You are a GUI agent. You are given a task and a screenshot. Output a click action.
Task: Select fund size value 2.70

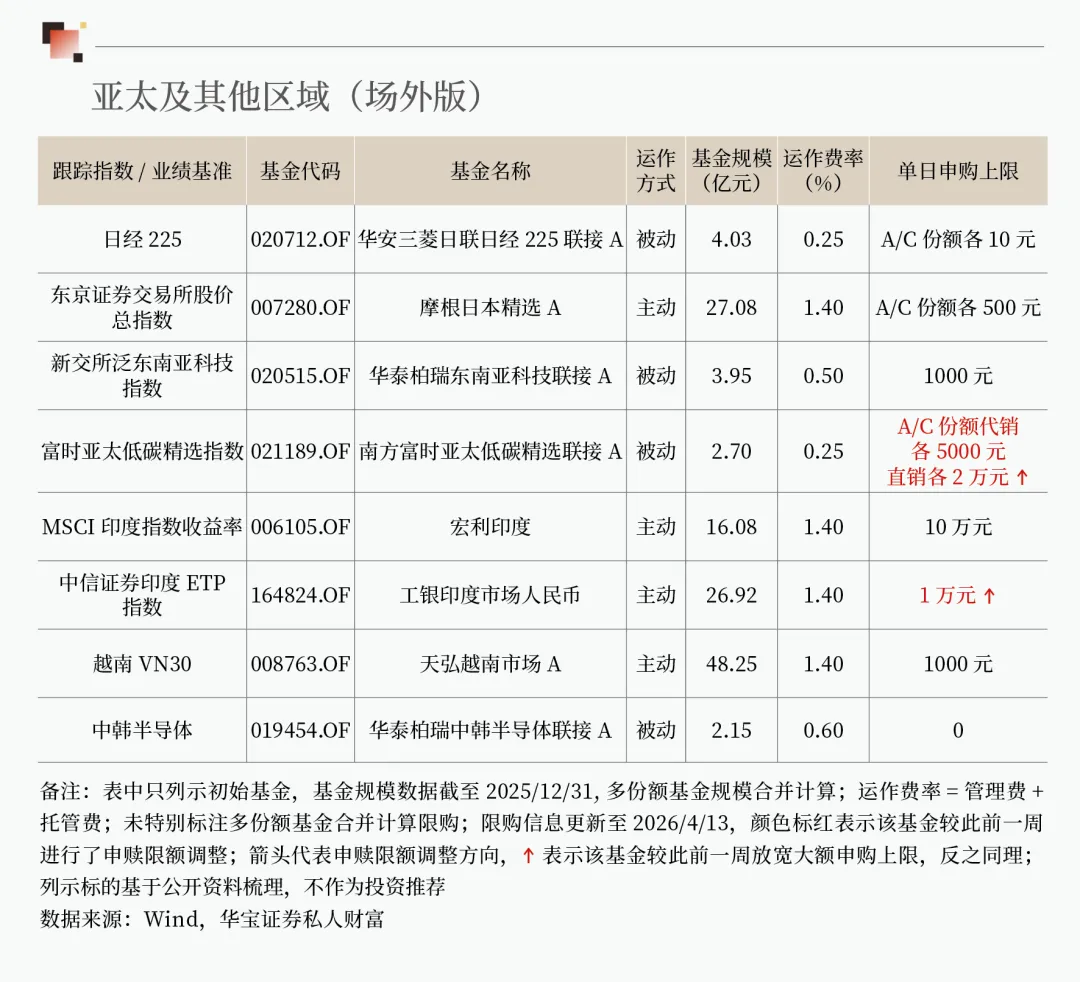point(731,451)
